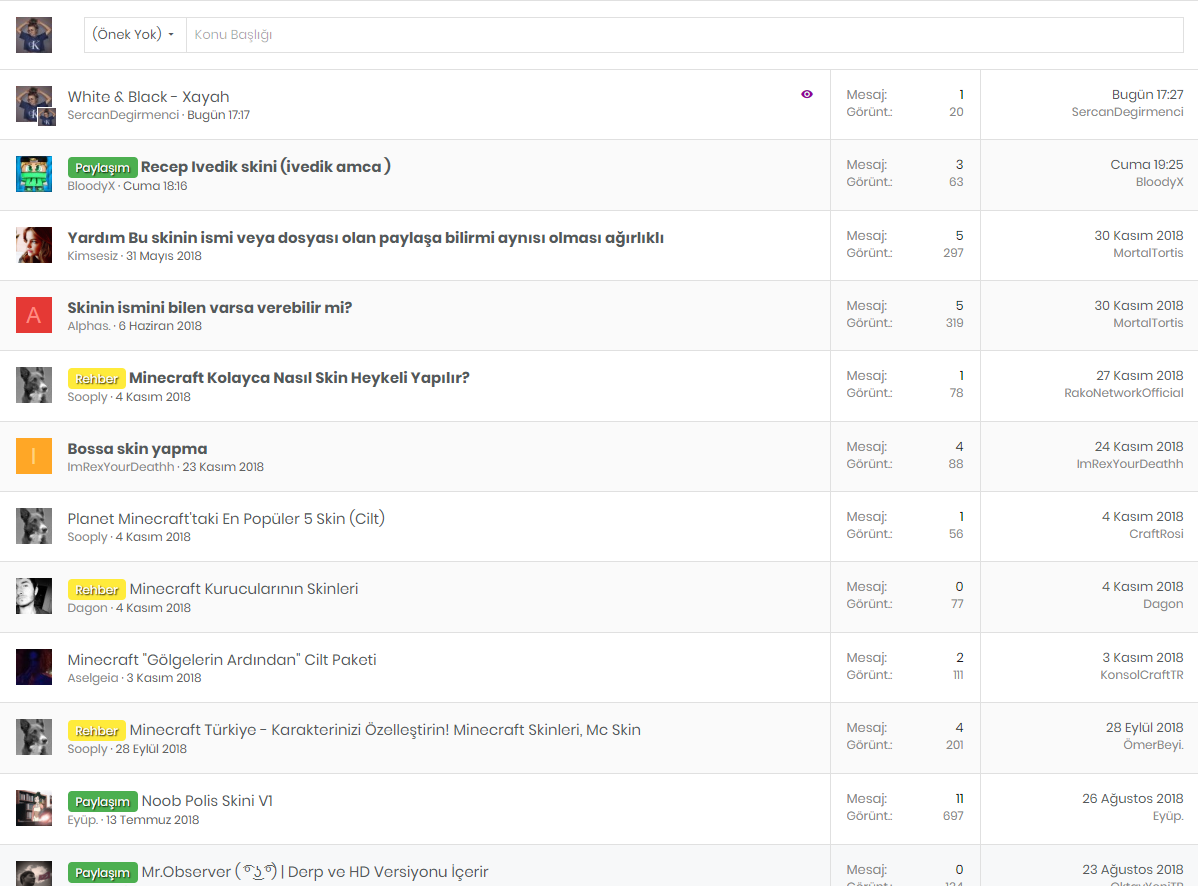The image size is (1198, 886).
Task: Filter by Paylaşım tag on Mr.Observer thread
Action: click(x=102, y=873)
